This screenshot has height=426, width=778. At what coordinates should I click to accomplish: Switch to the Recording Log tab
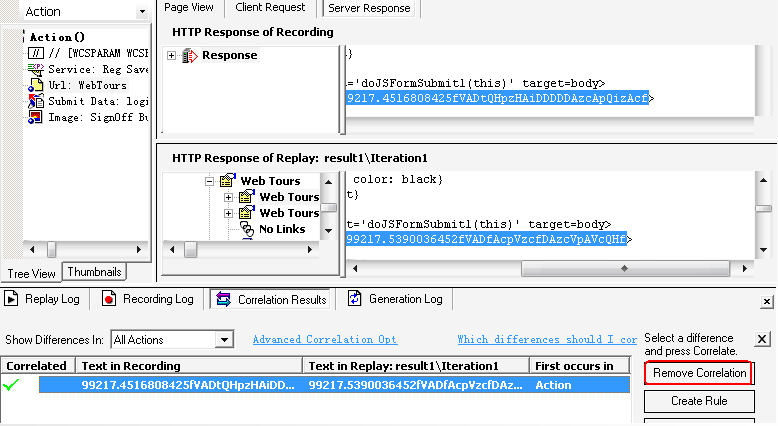click(148, 299)
